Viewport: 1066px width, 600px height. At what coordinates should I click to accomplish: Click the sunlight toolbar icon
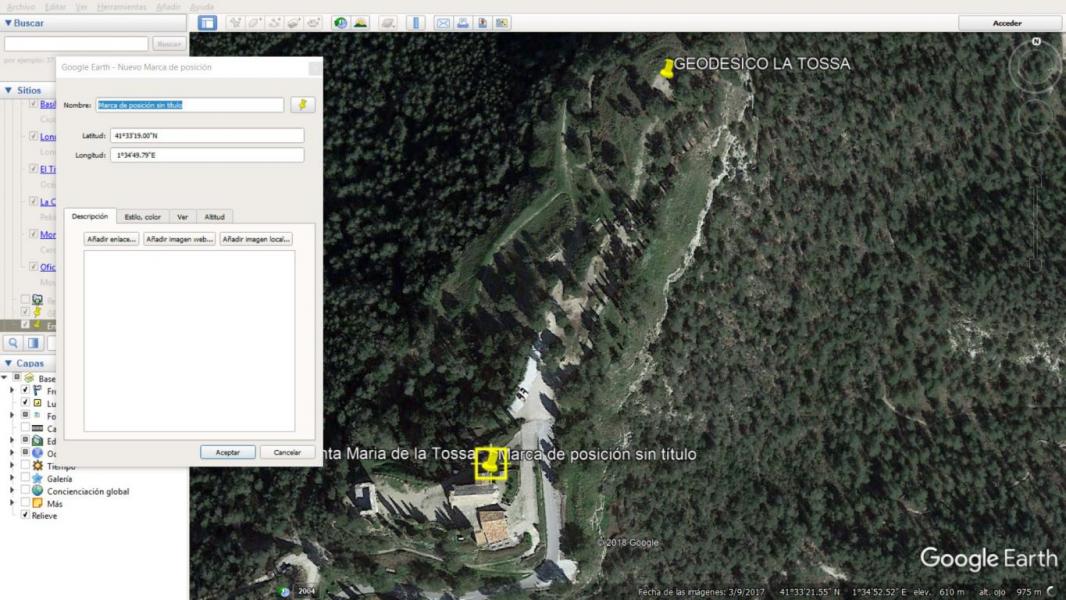click(x=360, y=23)
